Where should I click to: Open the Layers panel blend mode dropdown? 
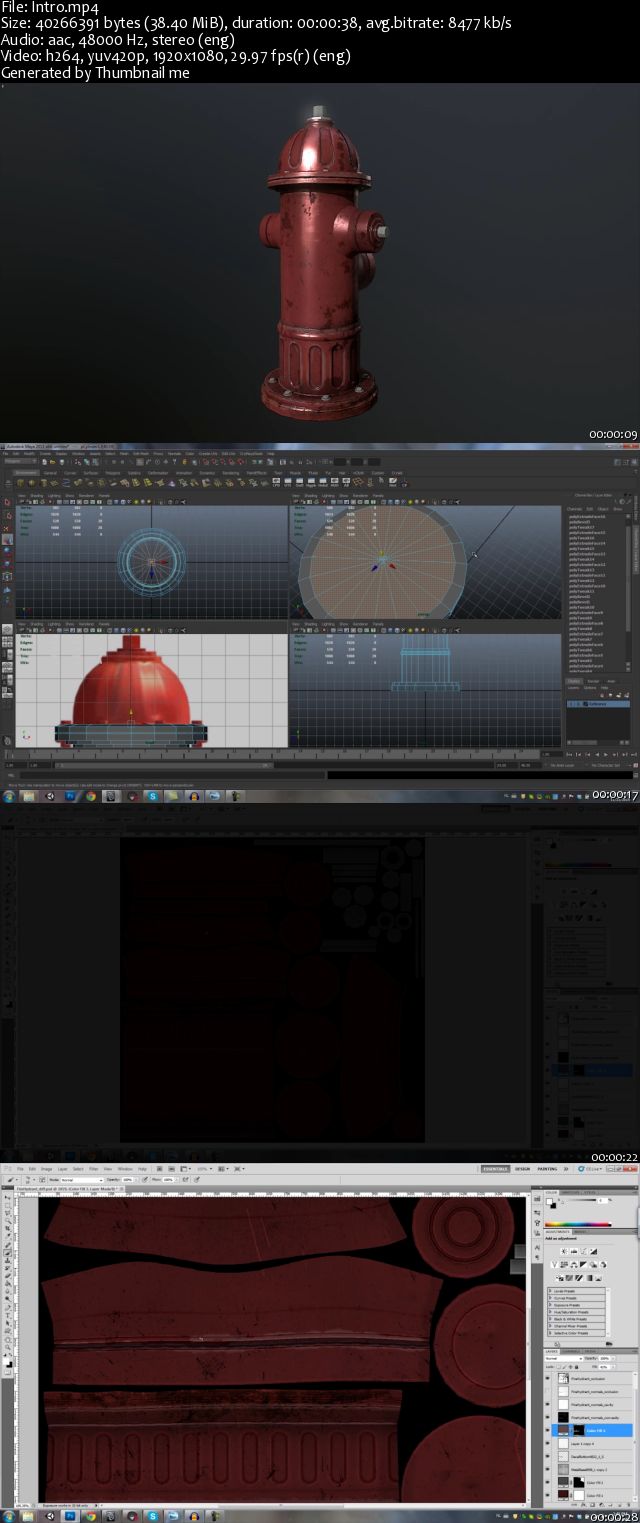(564, 1359)
